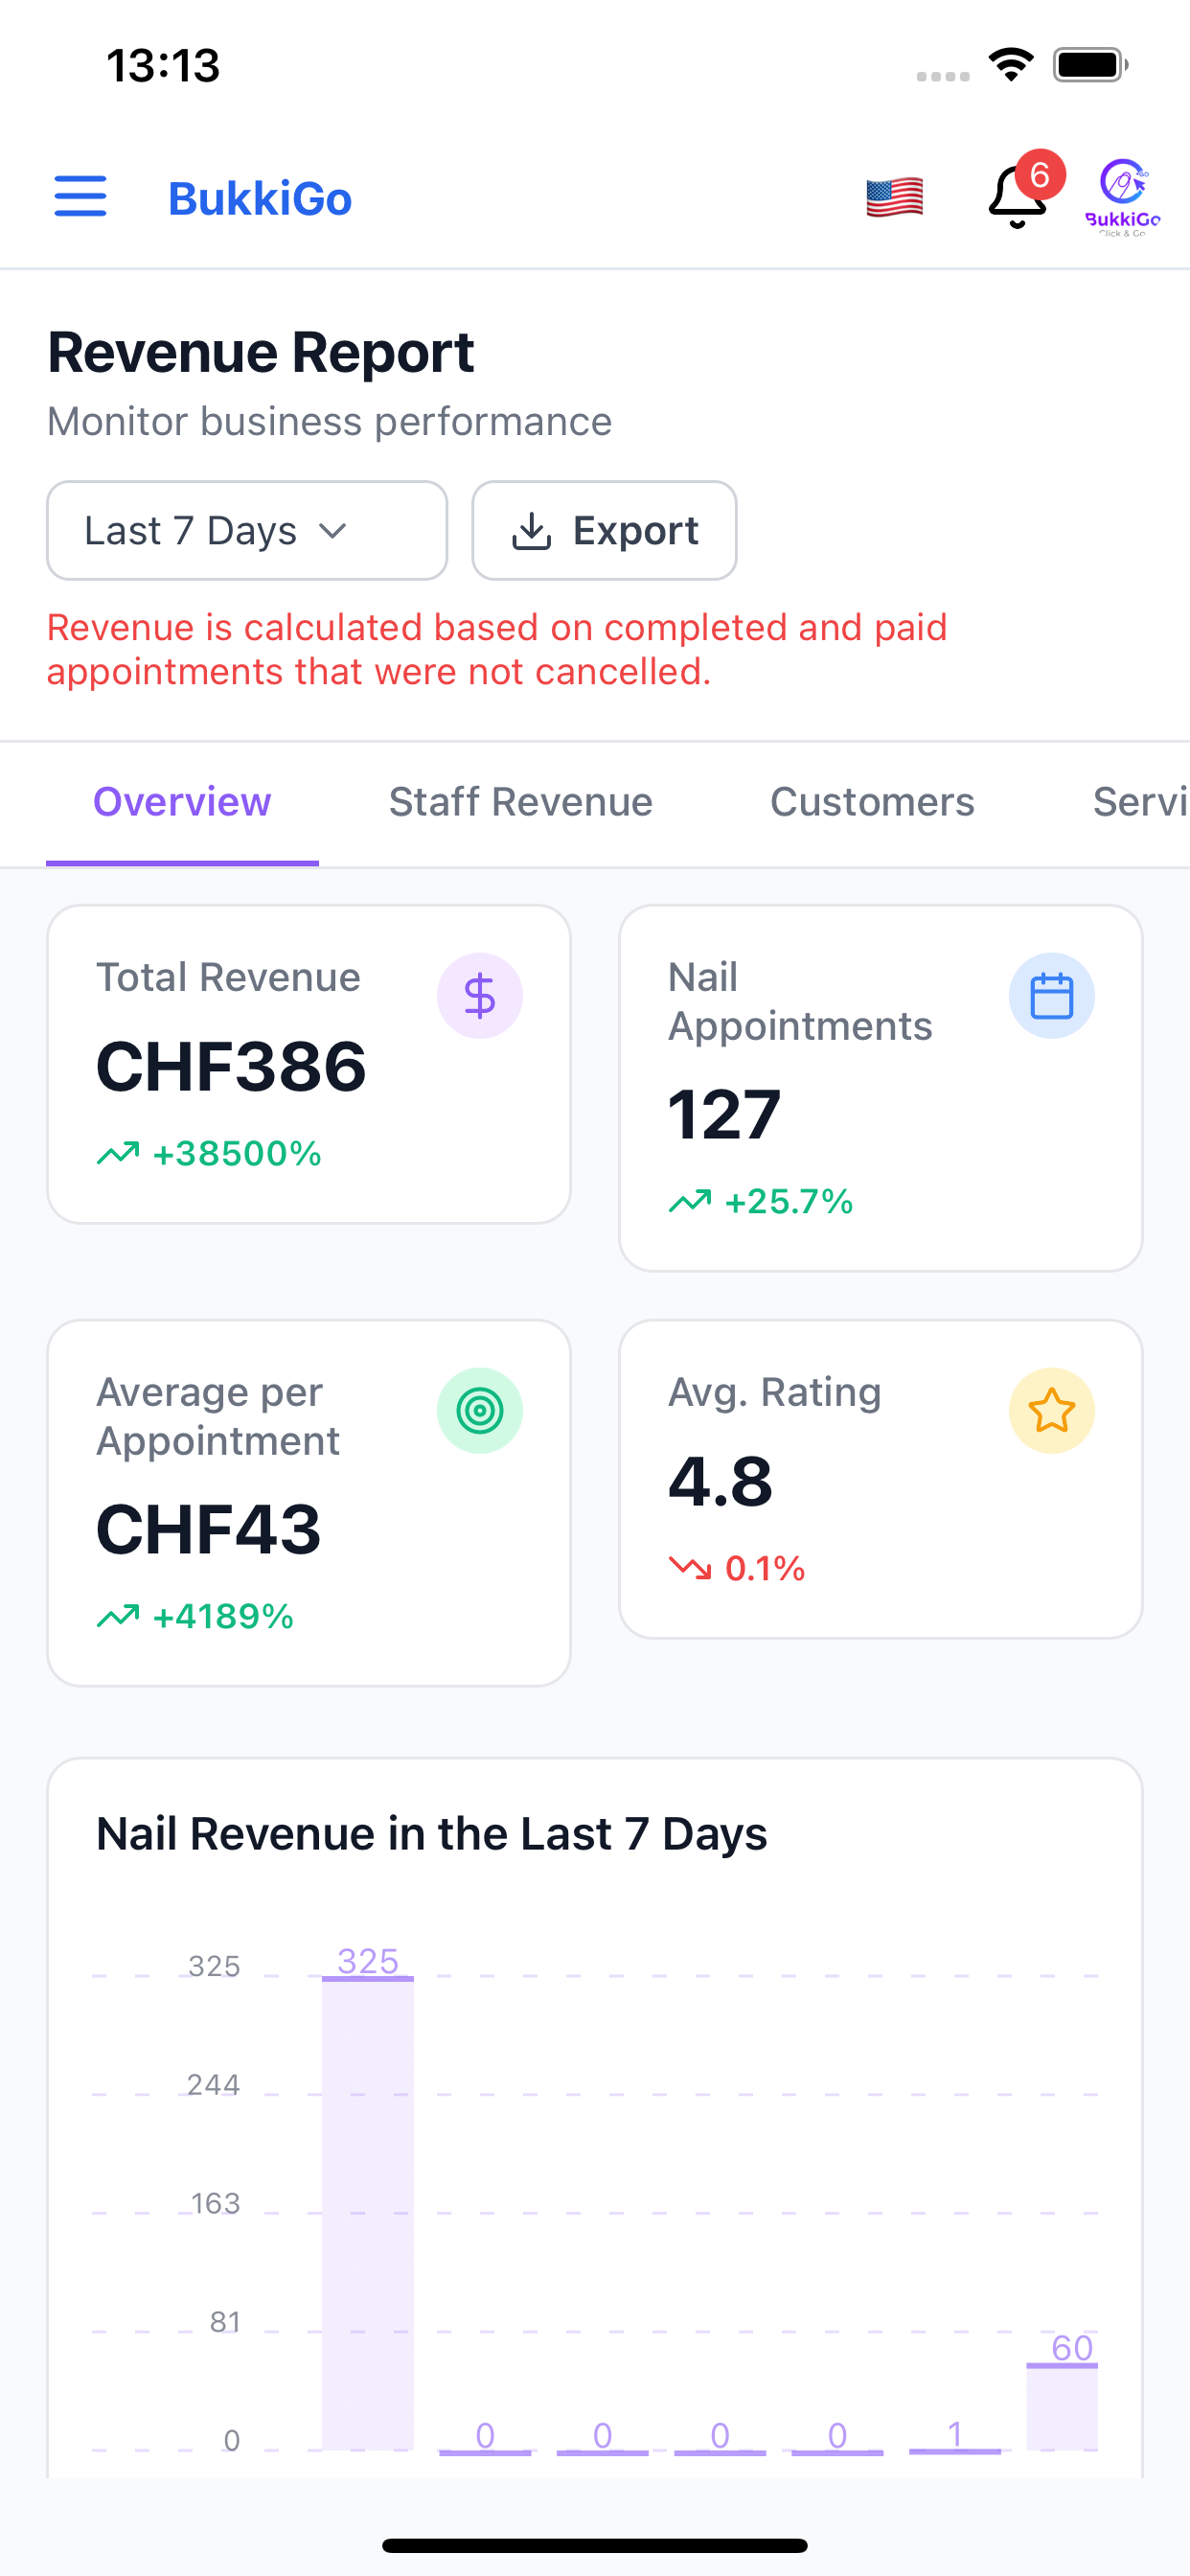Select the 127 nail appointments value
This screenshot has width=1190, height=2576.
click(x=724, y=1114)
